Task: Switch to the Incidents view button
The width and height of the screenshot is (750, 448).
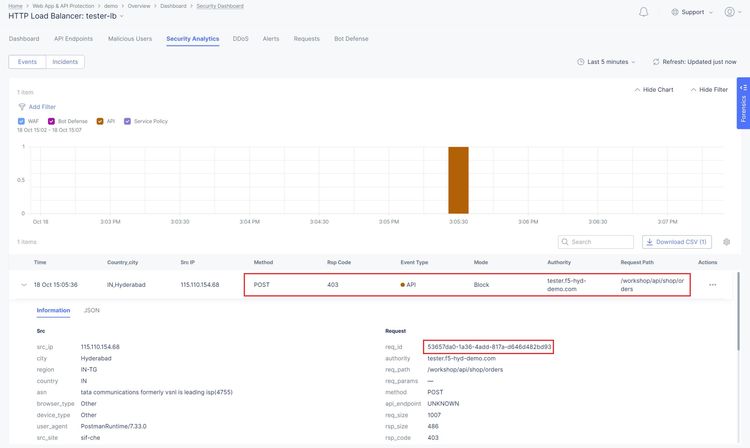Action: 65,62
